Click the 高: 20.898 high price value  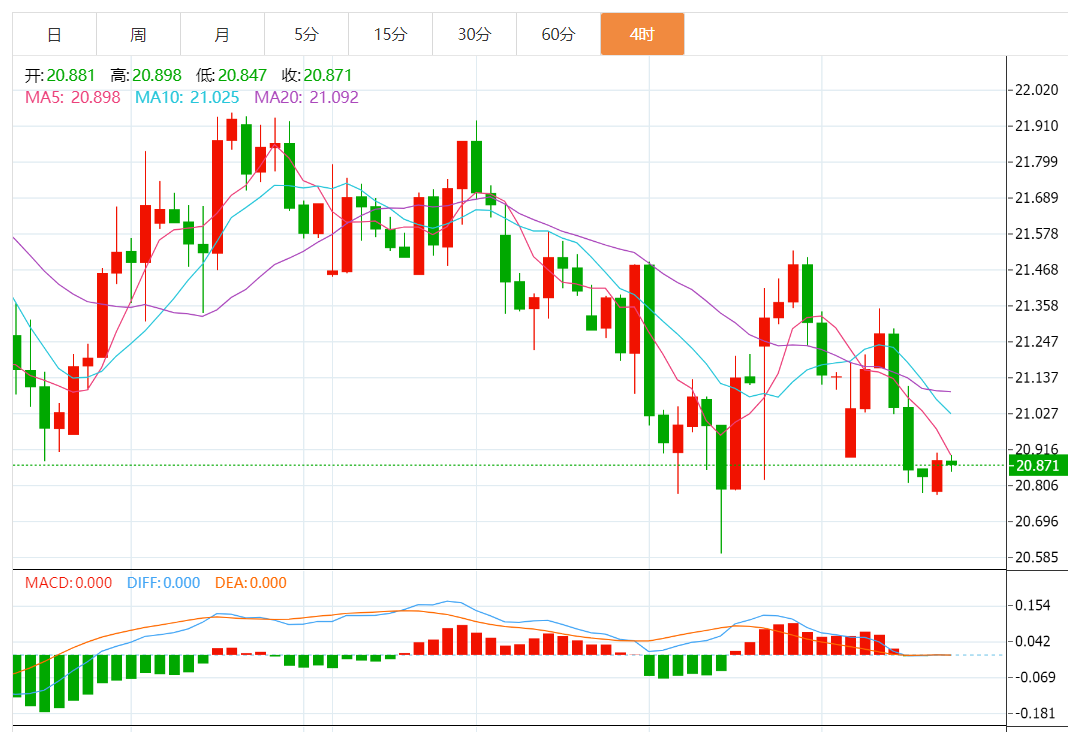point(146,75)
